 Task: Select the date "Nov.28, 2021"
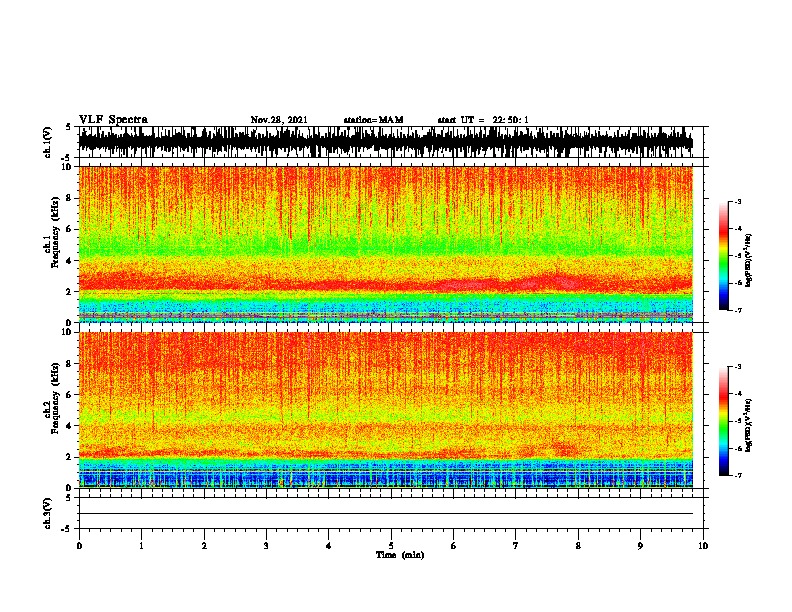pyautogui.click(x=279, y=120)
